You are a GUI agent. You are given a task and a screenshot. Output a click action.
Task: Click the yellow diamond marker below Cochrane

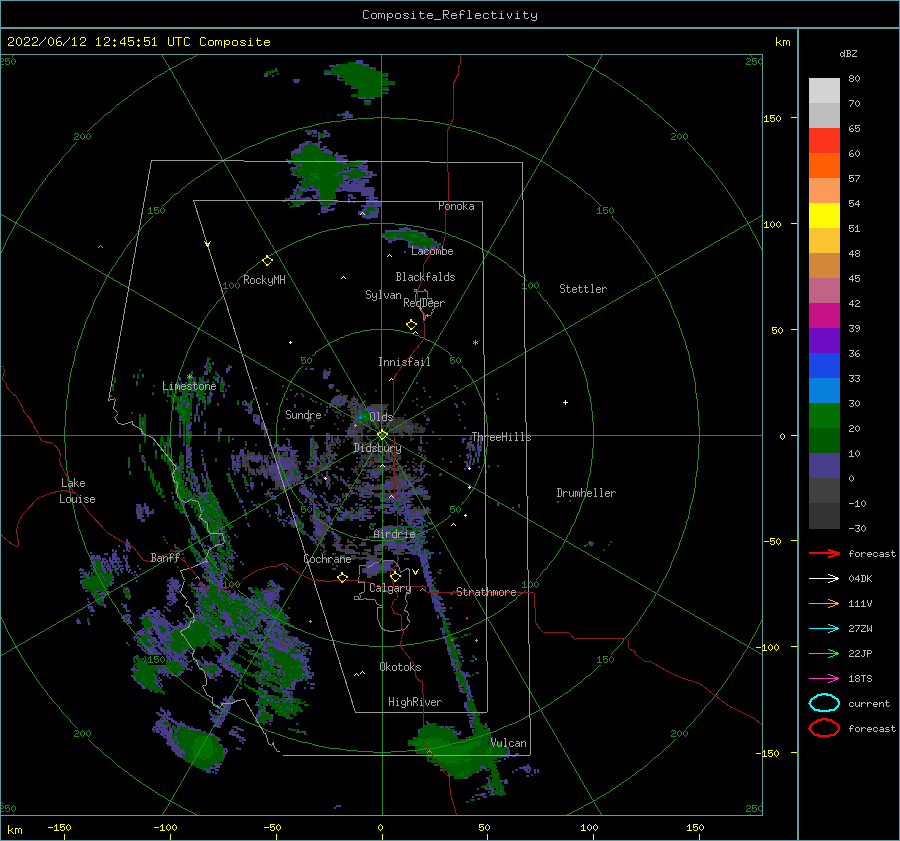[342, 577]
